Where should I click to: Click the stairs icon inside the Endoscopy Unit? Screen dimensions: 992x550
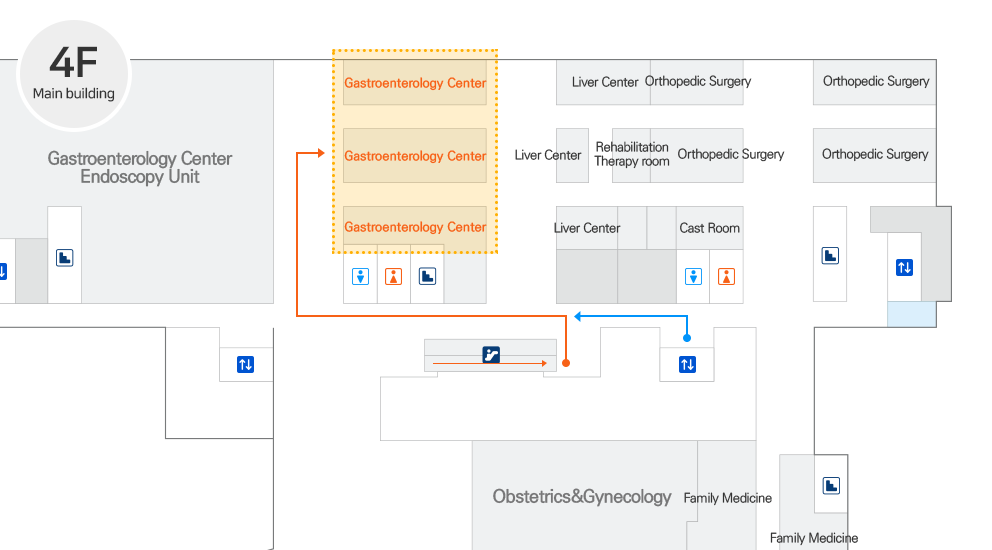click(65, 258)
